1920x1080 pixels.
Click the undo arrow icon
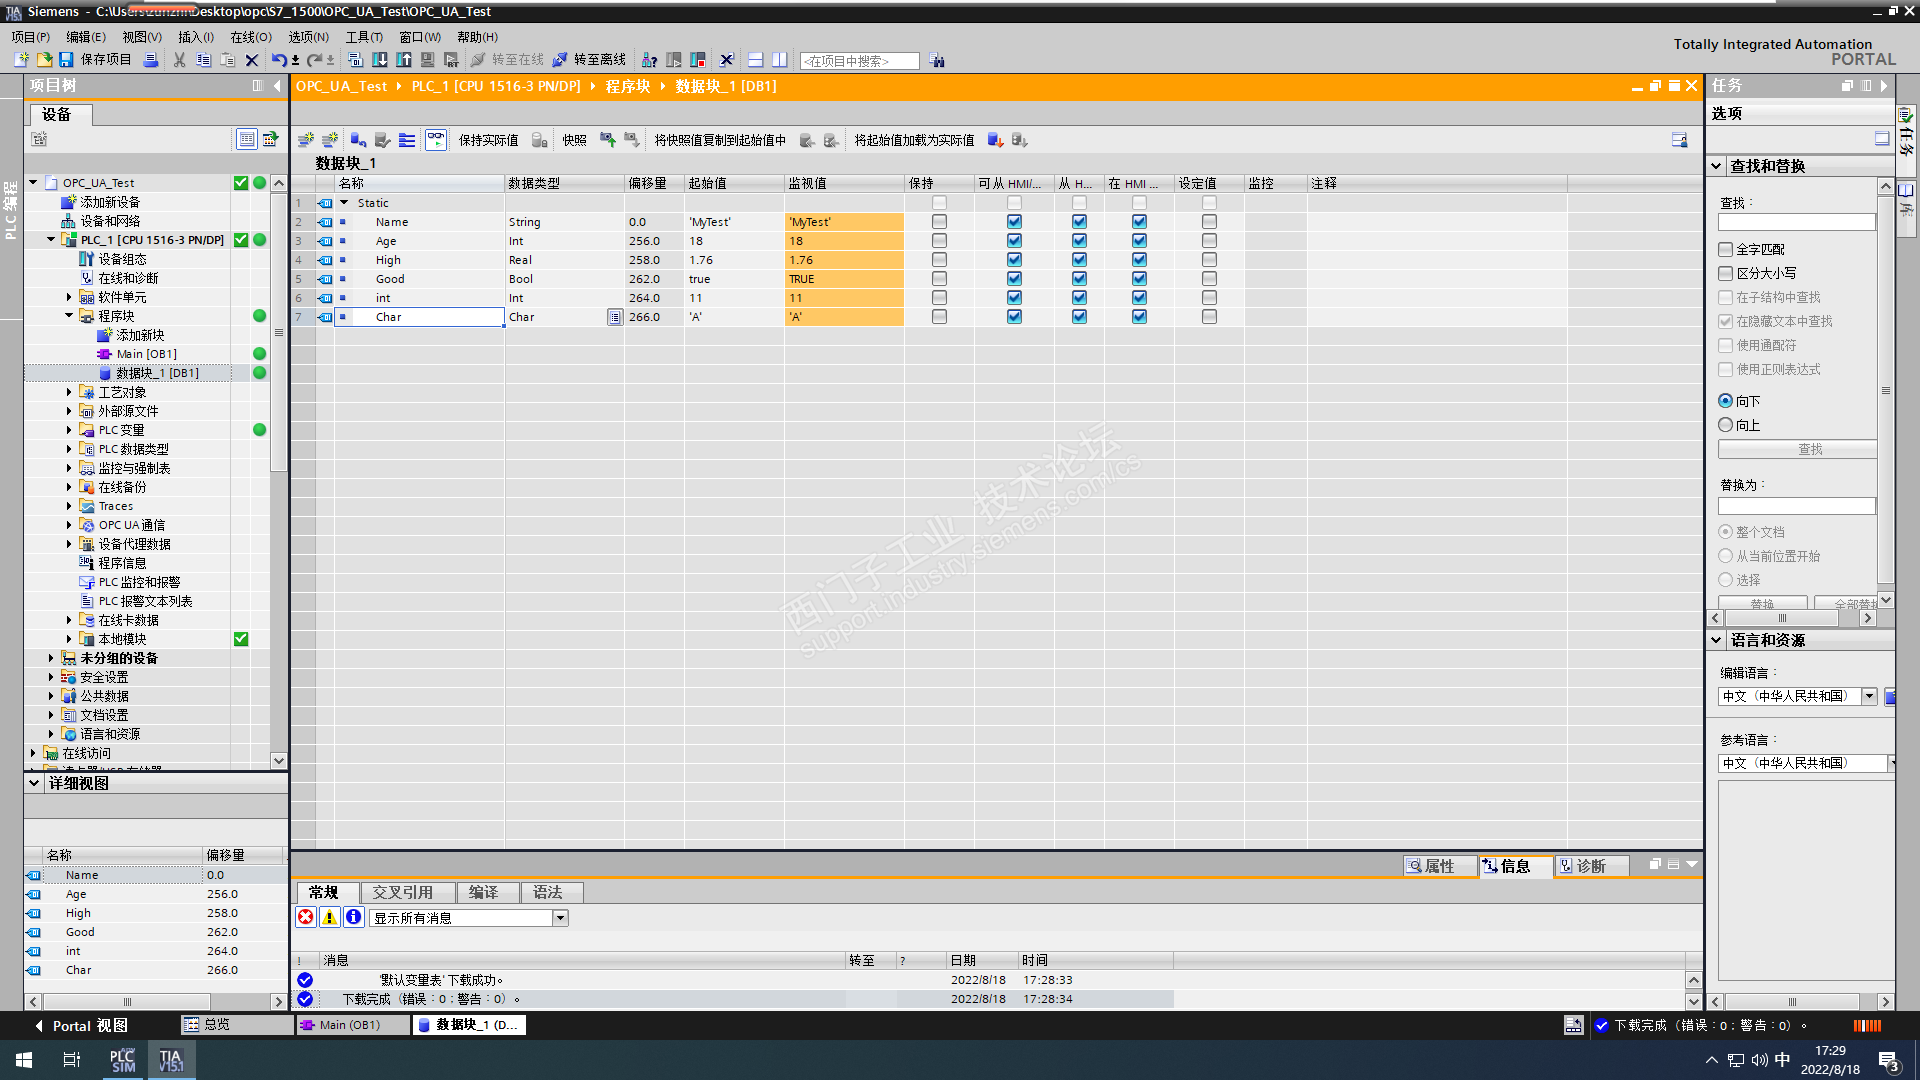[x=278, y=60]
